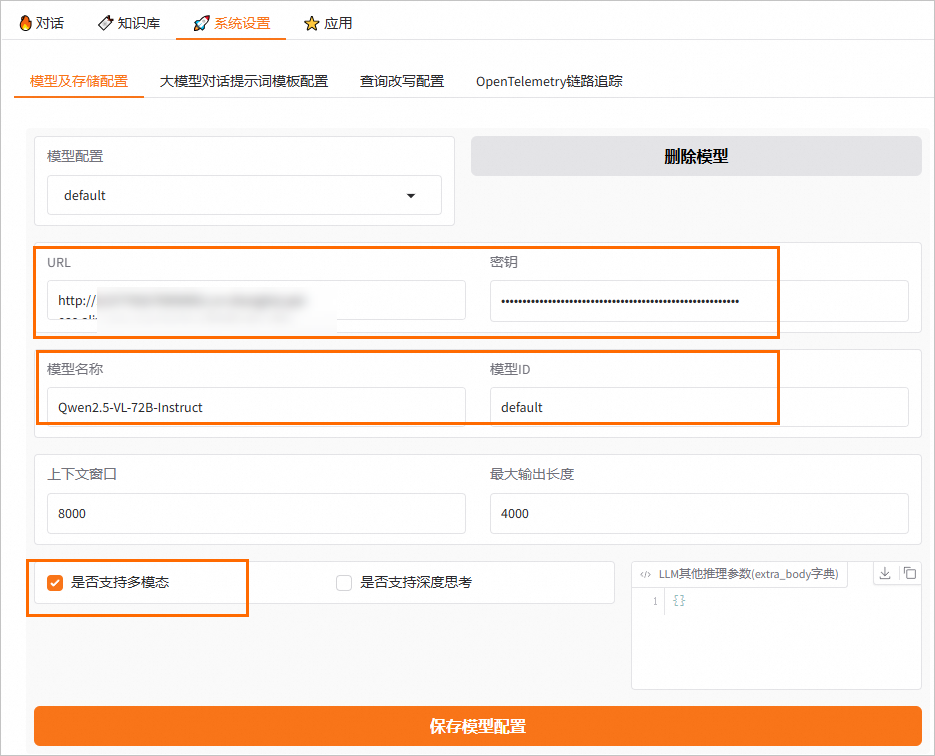Uncheck 是否支持多模态 checkbox
The image size is (935, 756).
coord(55,583)
